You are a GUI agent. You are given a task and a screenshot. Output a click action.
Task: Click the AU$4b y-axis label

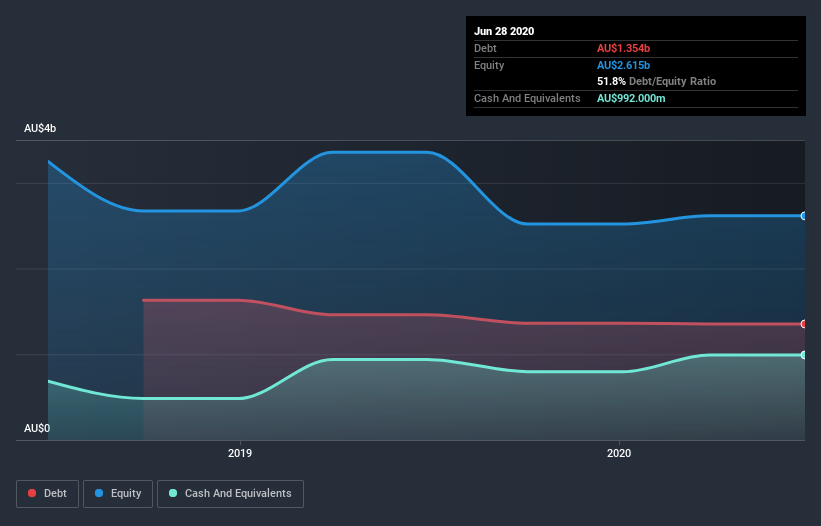point(40,128)
